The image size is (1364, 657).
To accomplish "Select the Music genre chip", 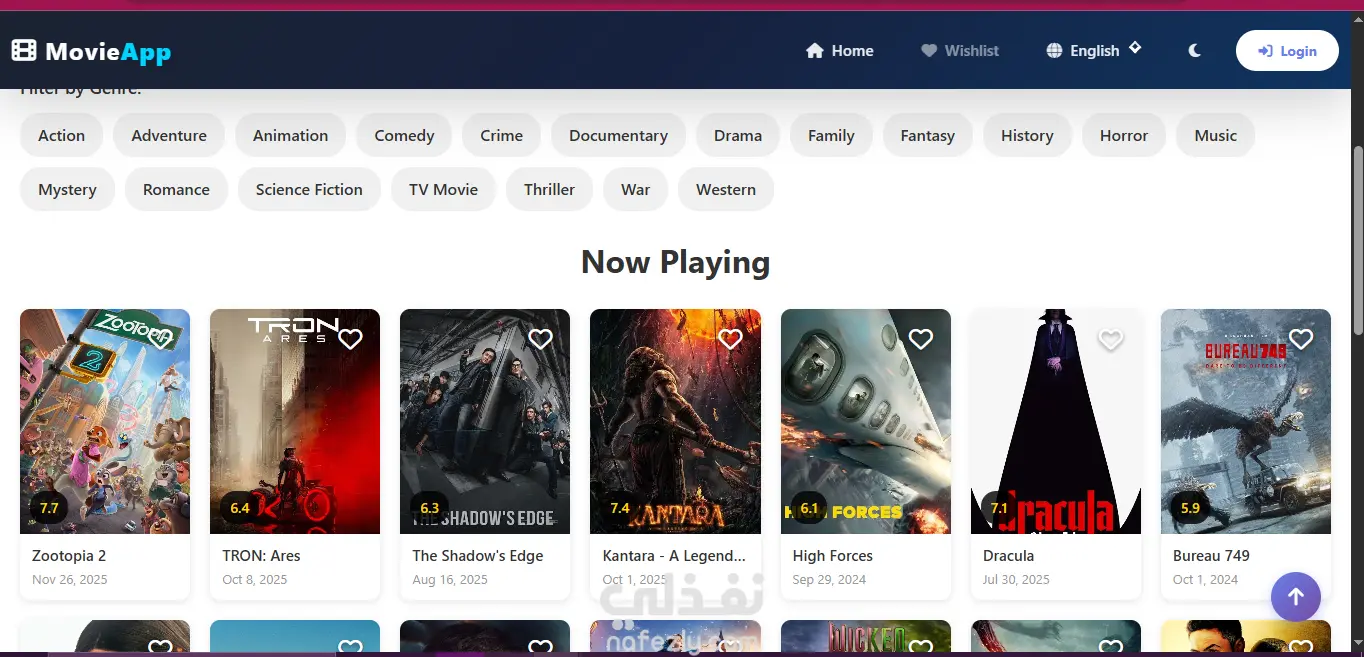I will click(1216, 135).
